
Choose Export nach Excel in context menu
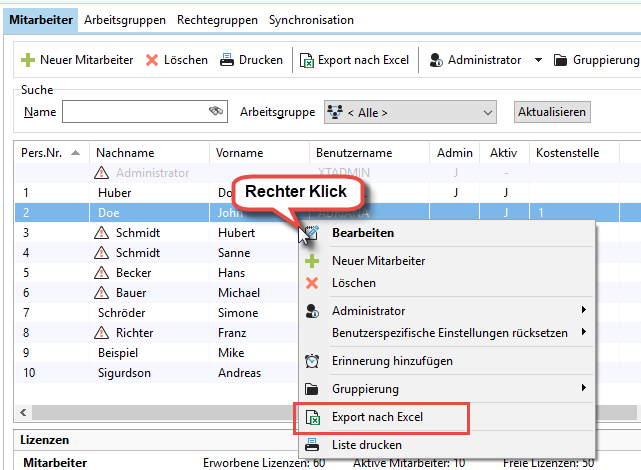coord(378,416)
